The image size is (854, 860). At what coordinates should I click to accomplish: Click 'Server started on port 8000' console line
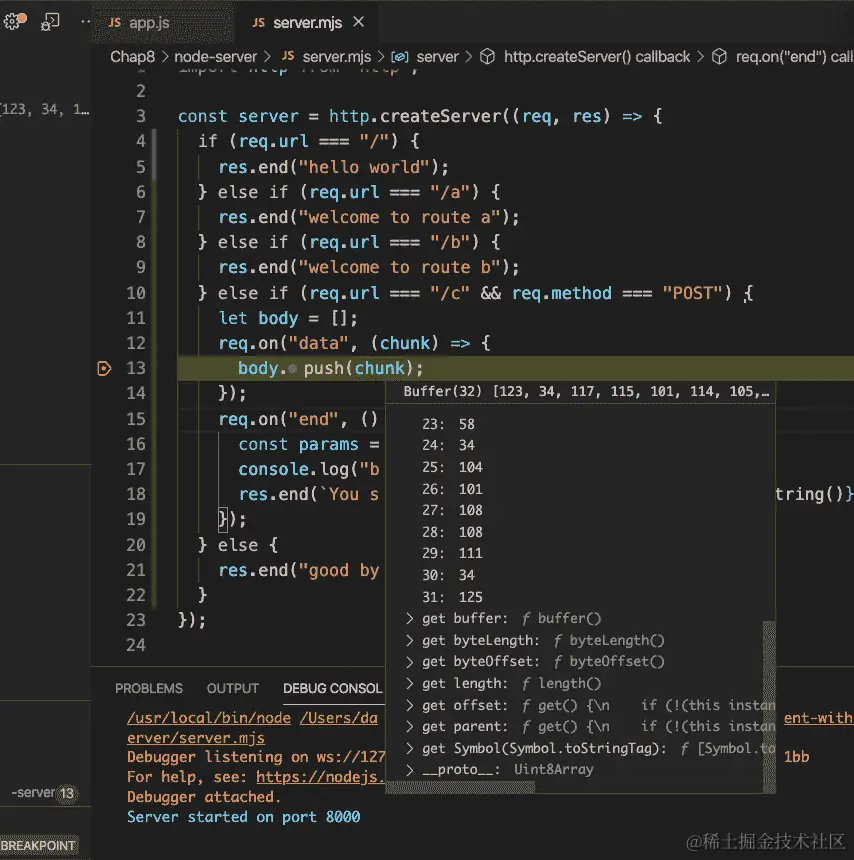click(244, 817)
